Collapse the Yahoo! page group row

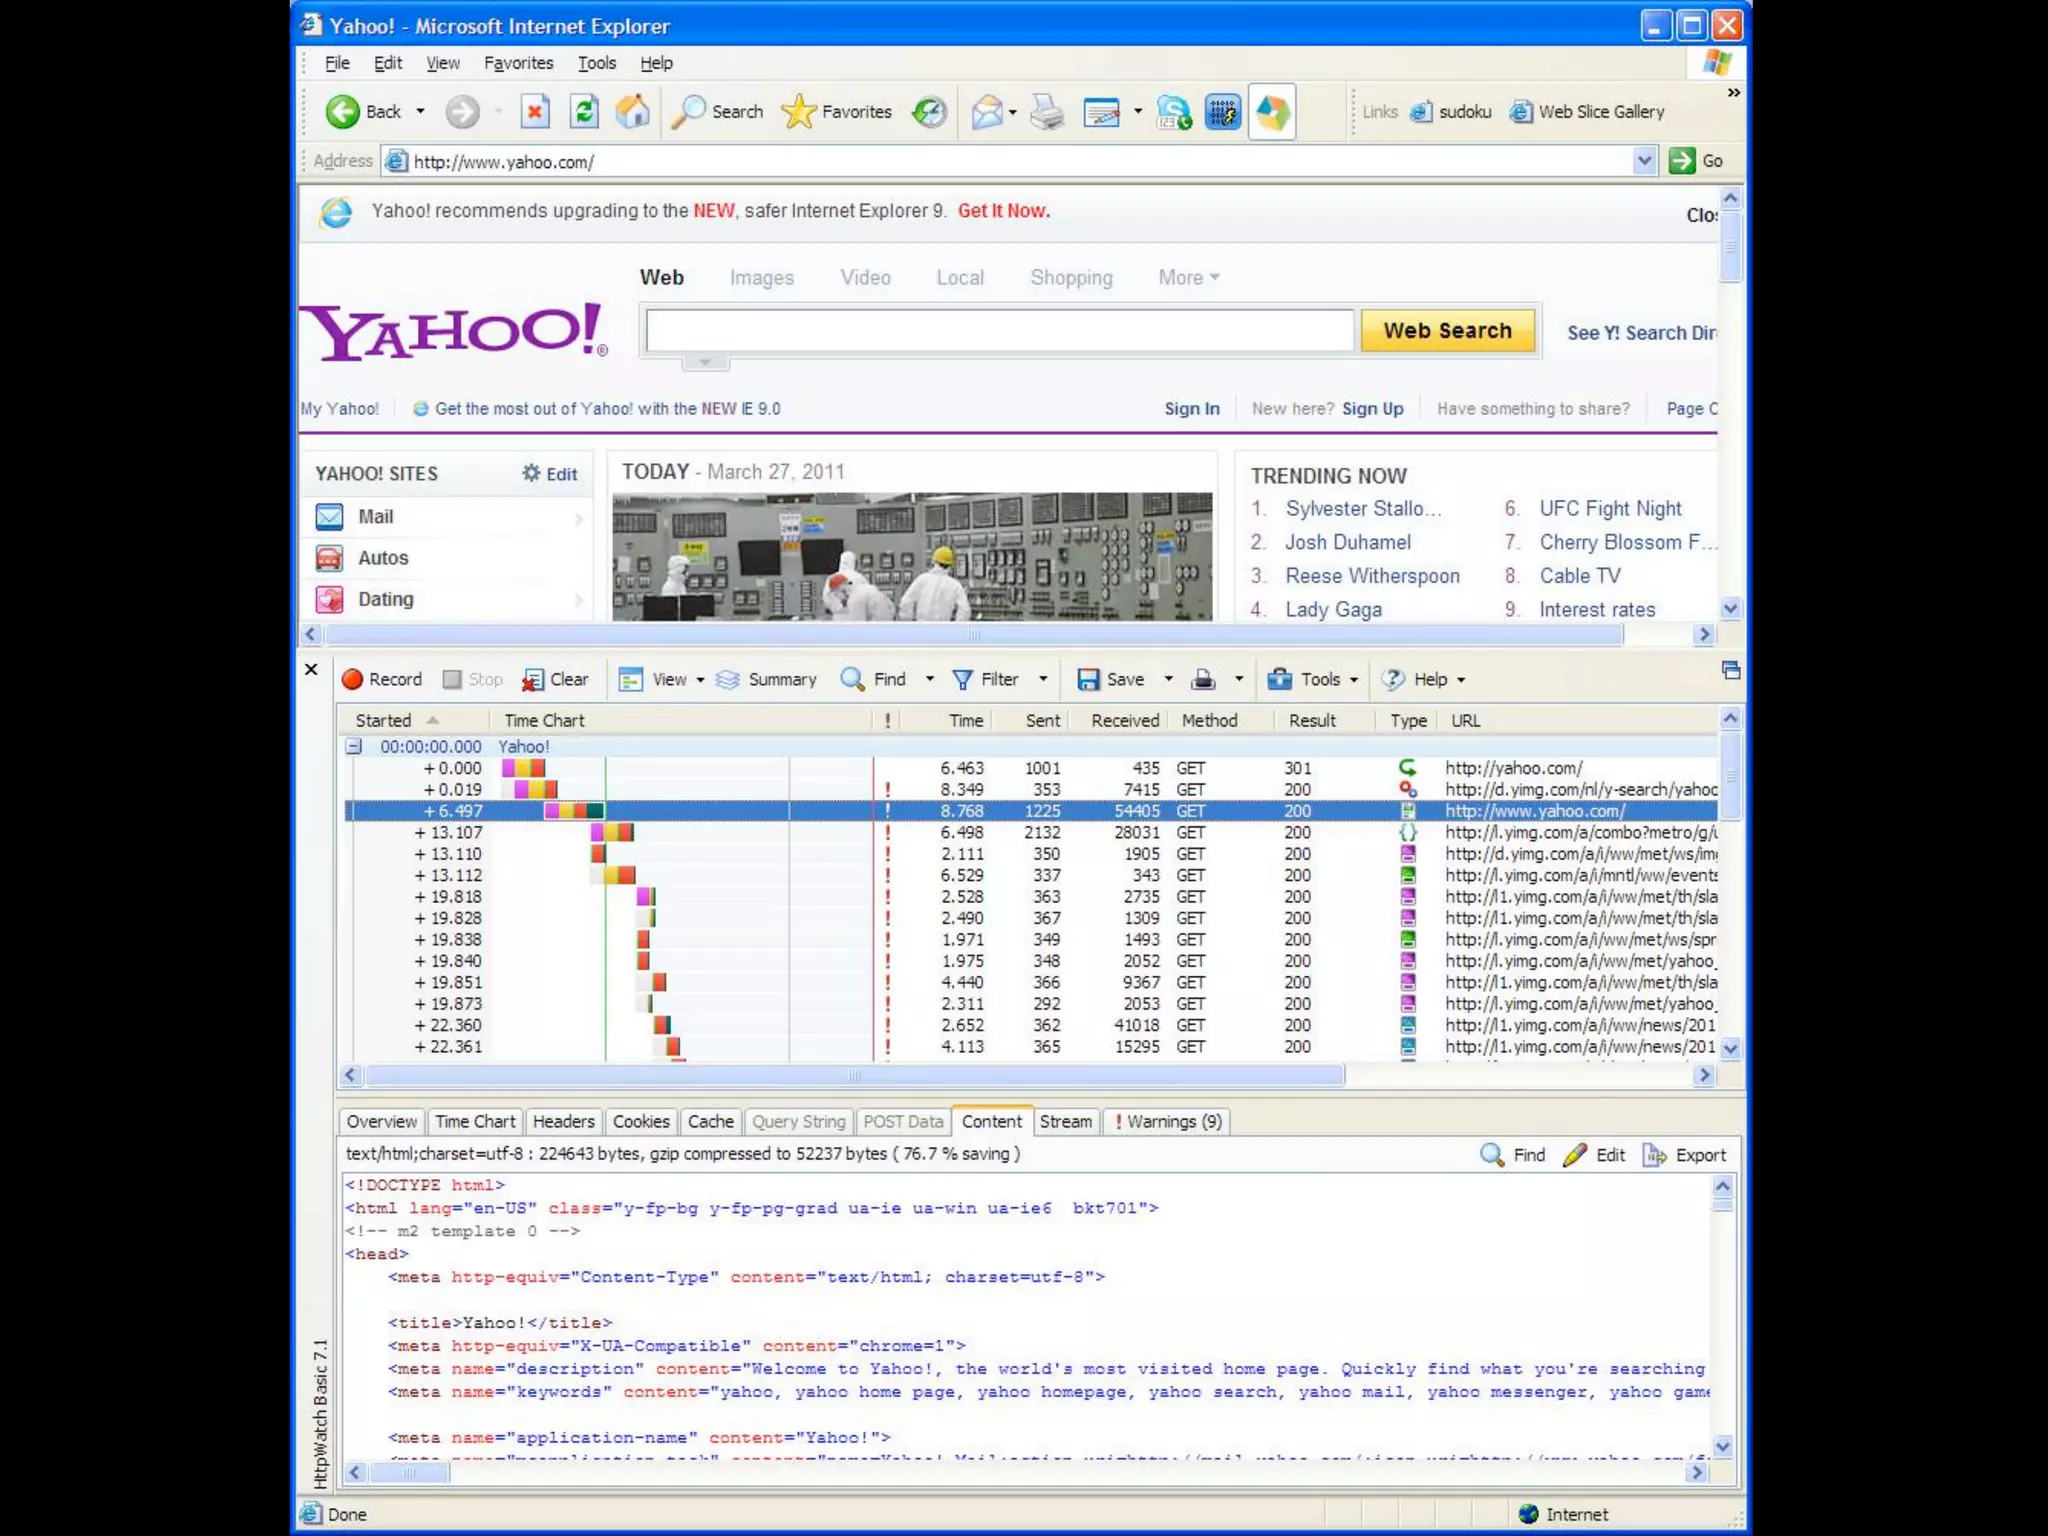point(353,746)
